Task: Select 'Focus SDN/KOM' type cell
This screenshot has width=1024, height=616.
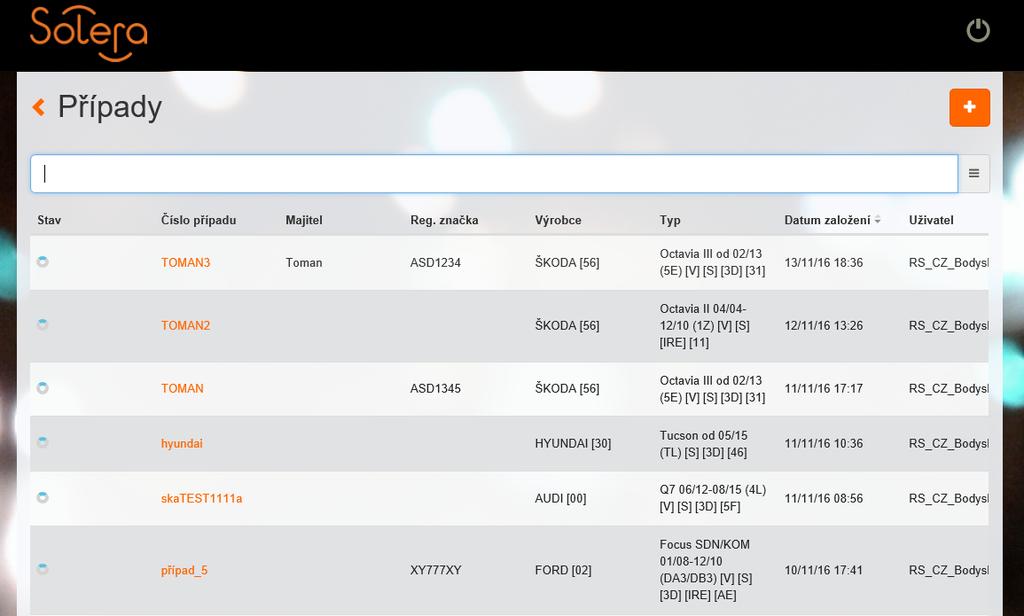Action: pos(706,570)
